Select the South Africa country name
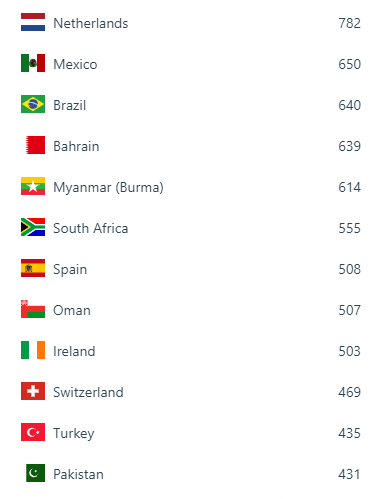This screenshot has height=499, width=379. click(91, 228)
